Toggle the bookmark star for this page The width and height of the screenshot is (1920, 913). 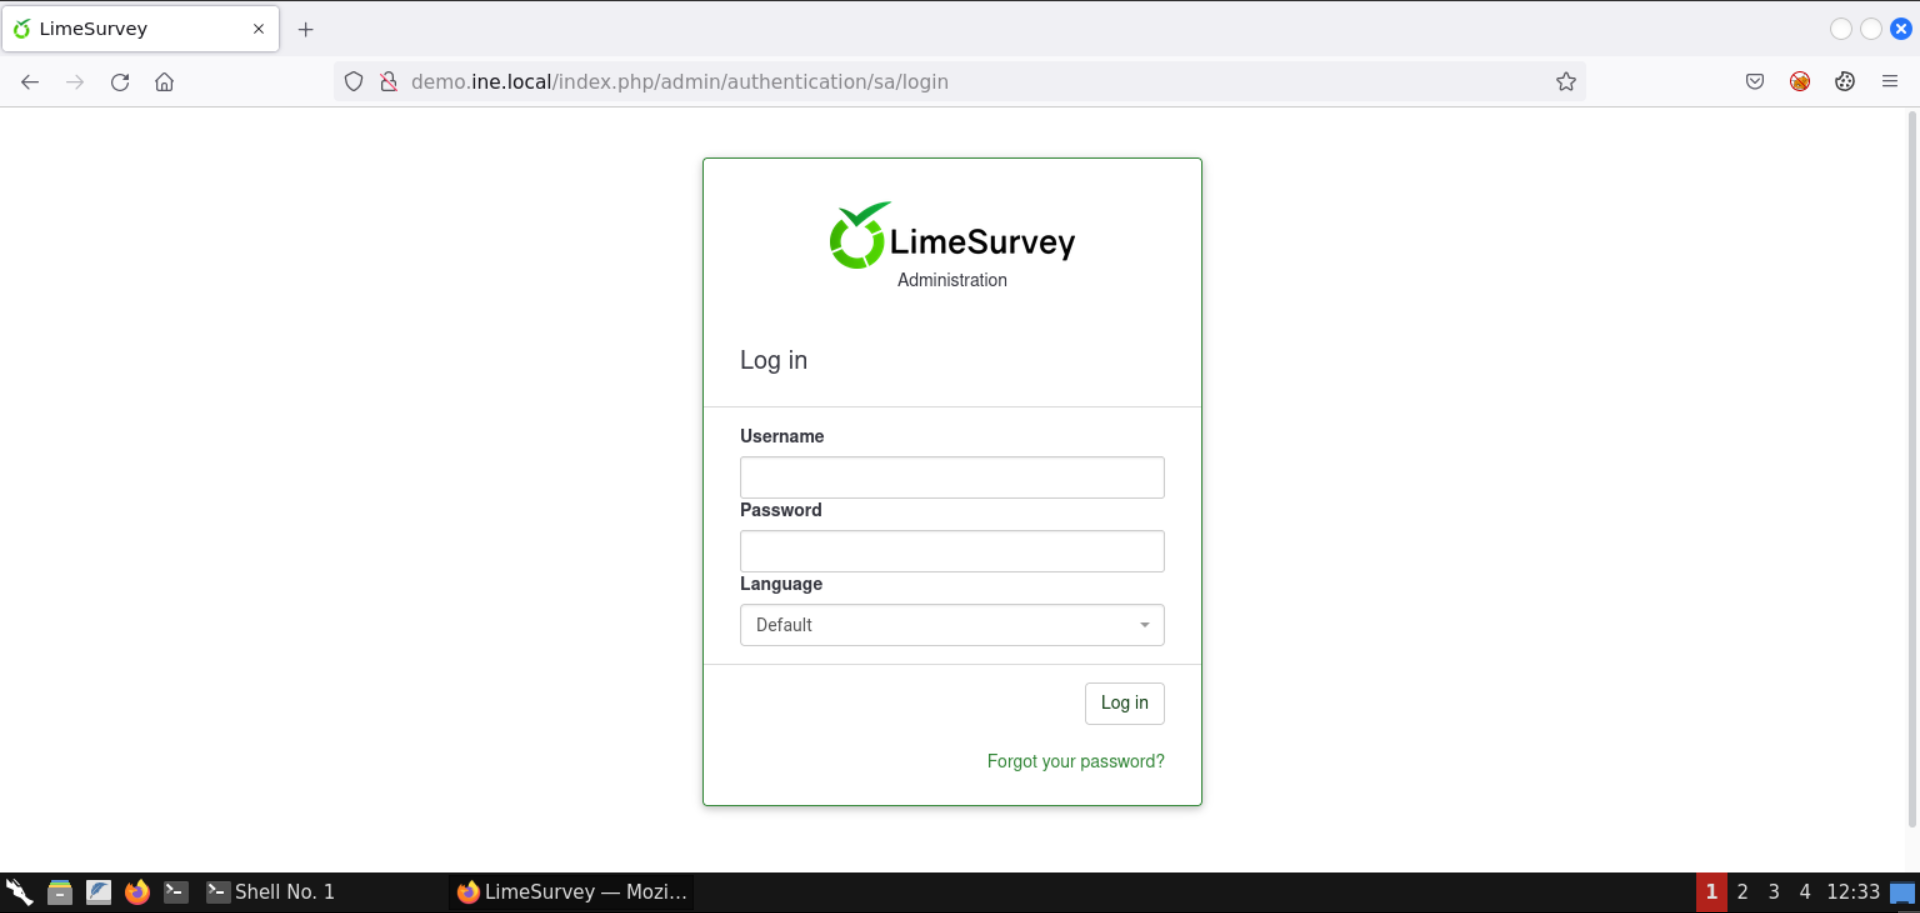tap(1566, 81)
